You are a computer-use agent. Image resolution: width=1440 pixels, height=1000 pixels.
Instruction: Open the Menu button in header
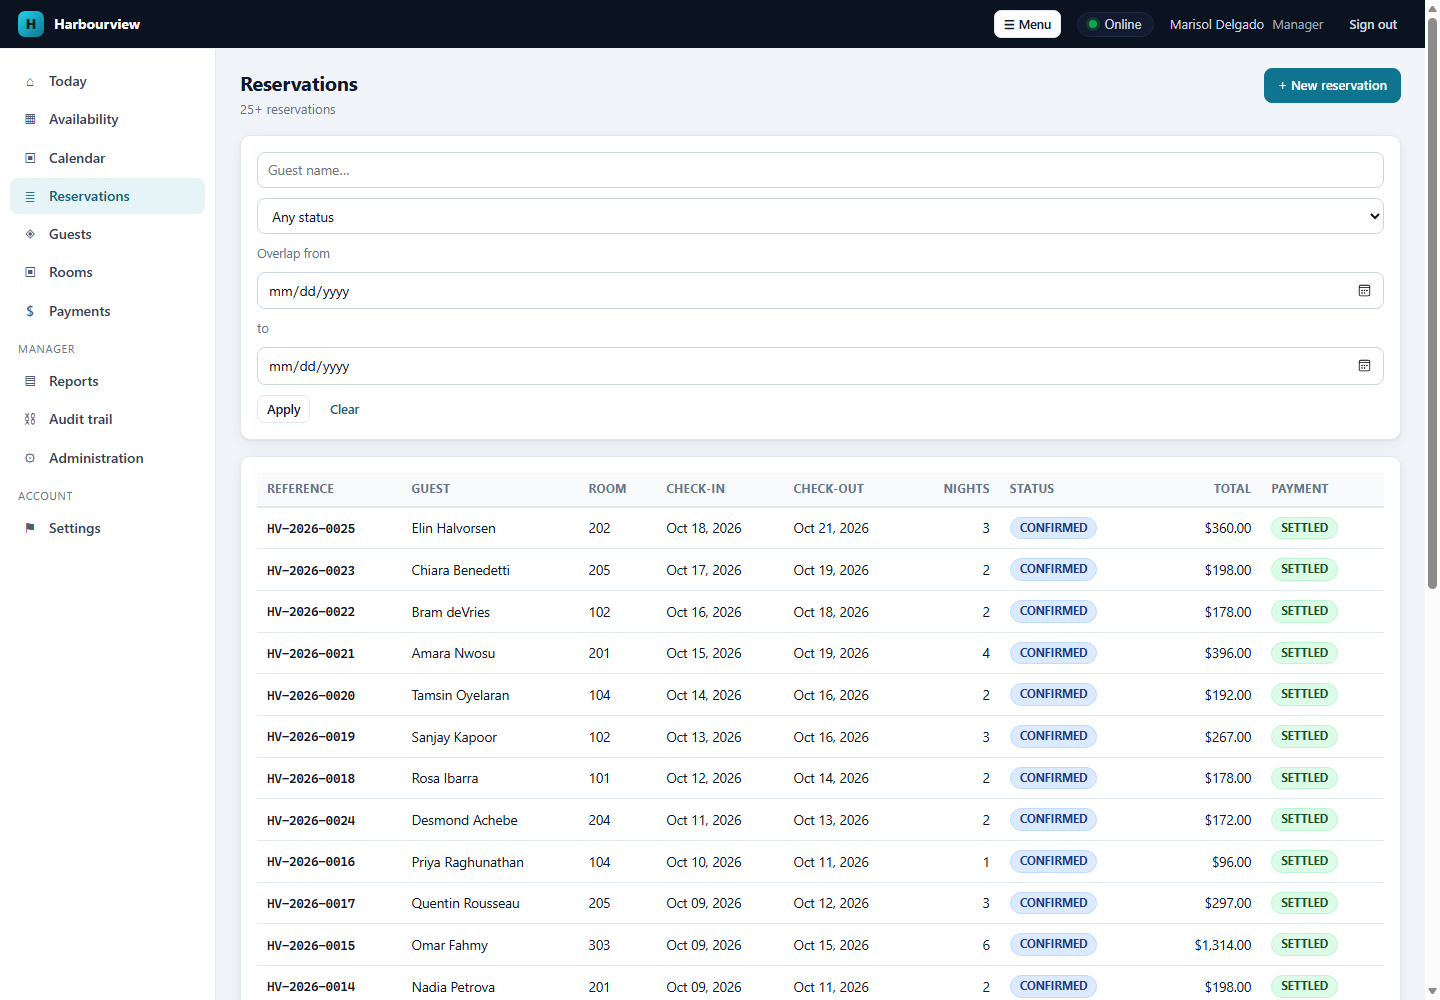coord(1027,24)
